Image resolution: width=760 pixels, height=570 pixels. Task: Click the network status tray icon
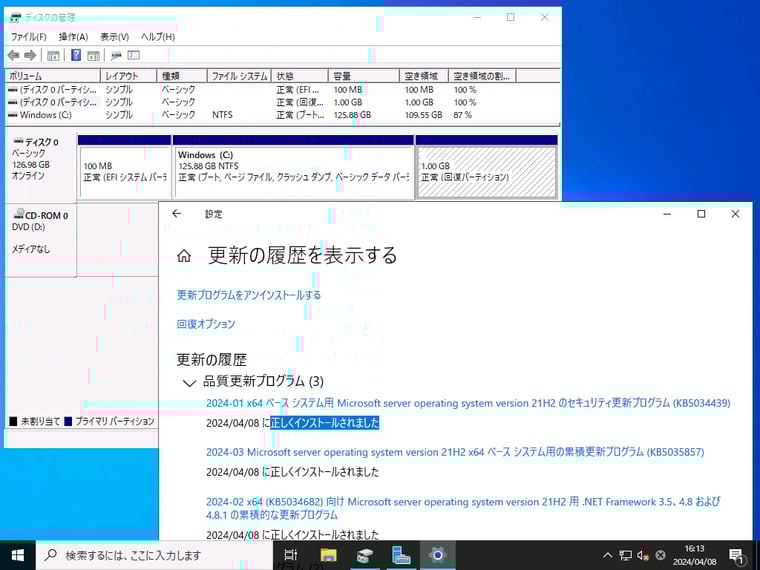pos(625,555)
